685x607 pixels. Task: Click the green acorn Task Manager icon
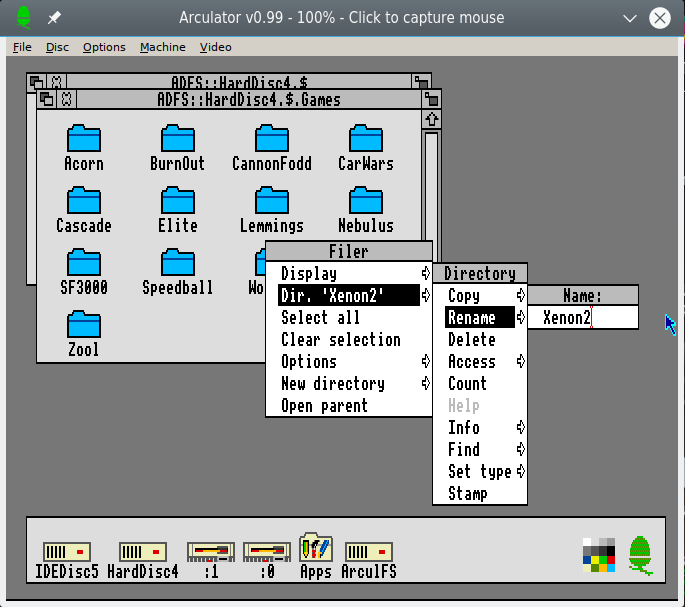point(640,554)
